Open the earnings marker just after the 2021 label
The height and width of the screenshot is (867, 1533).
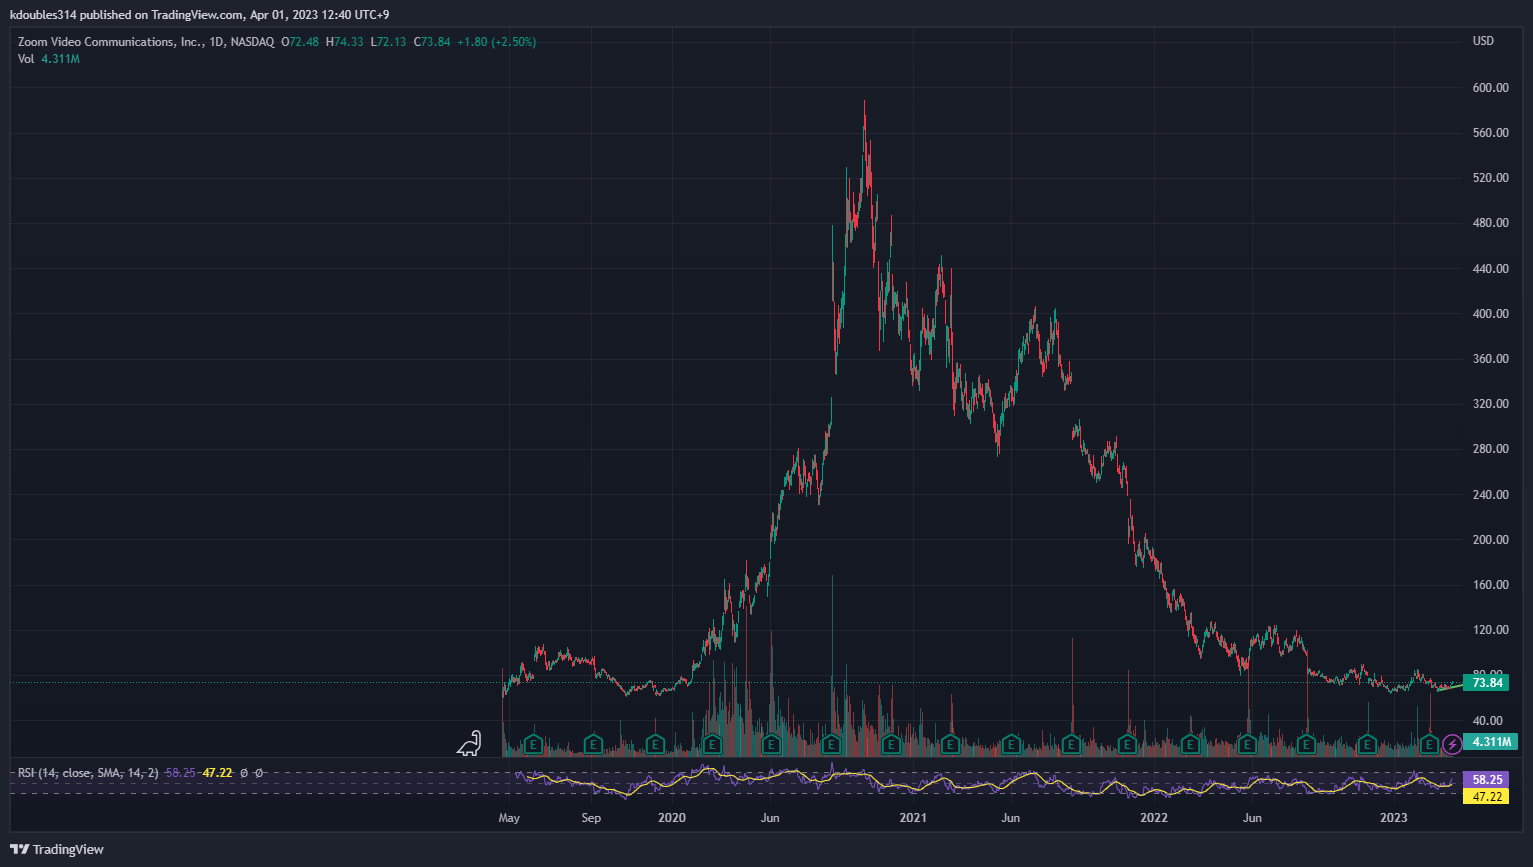(950, 744)
